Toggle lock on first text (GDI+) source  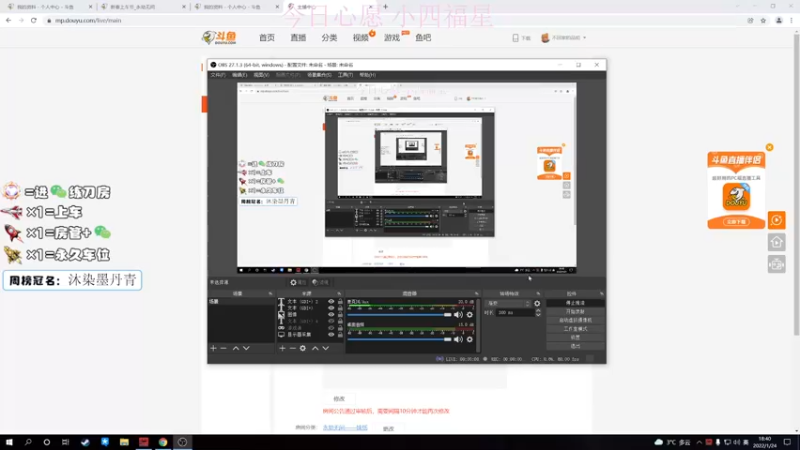[340, 302]
